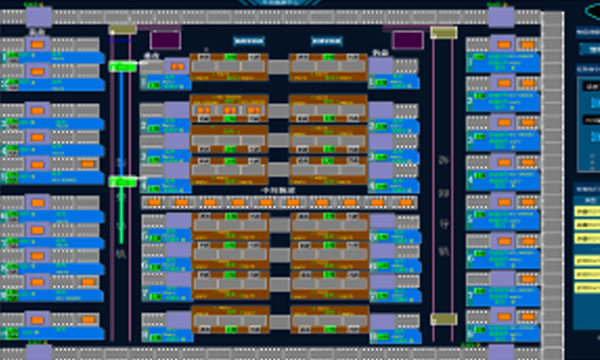Toggle the green indicator of top-right brown rack block
Screen dimensions: 600x360
pos(329,57)
